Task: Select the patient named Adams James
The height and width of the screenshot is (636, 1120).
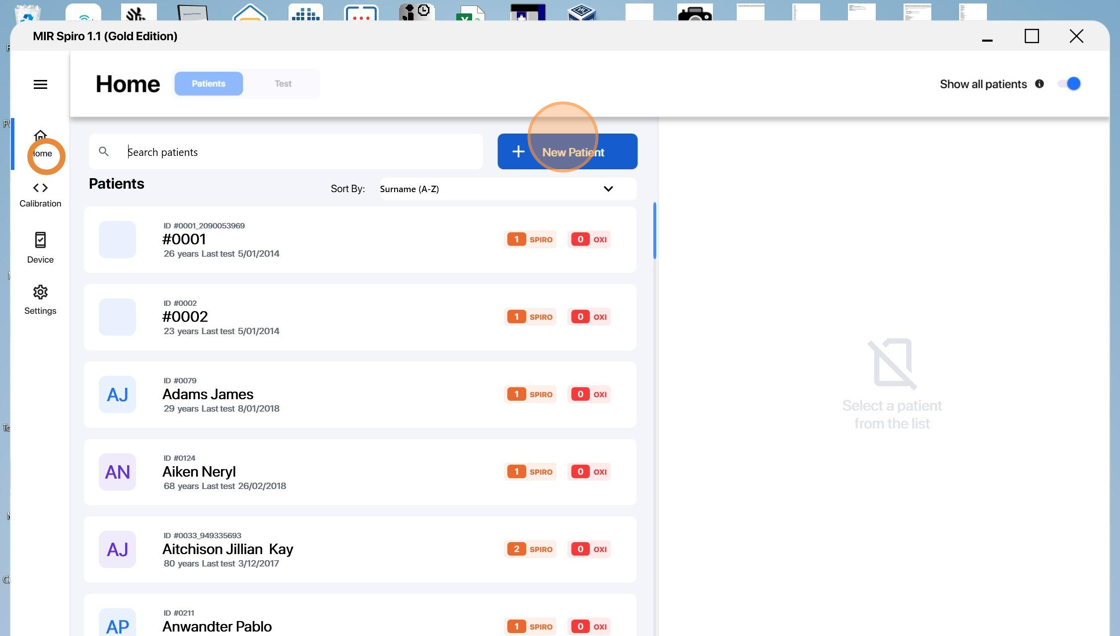Action: tap(360, 394)
